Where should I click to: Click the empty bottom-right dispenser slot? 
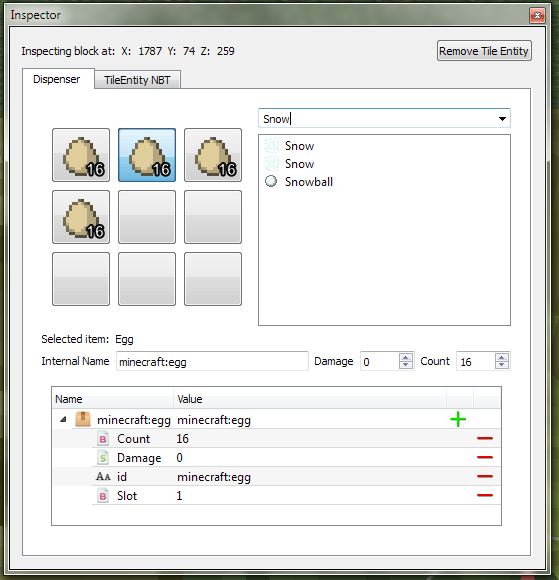pos(213,279)
